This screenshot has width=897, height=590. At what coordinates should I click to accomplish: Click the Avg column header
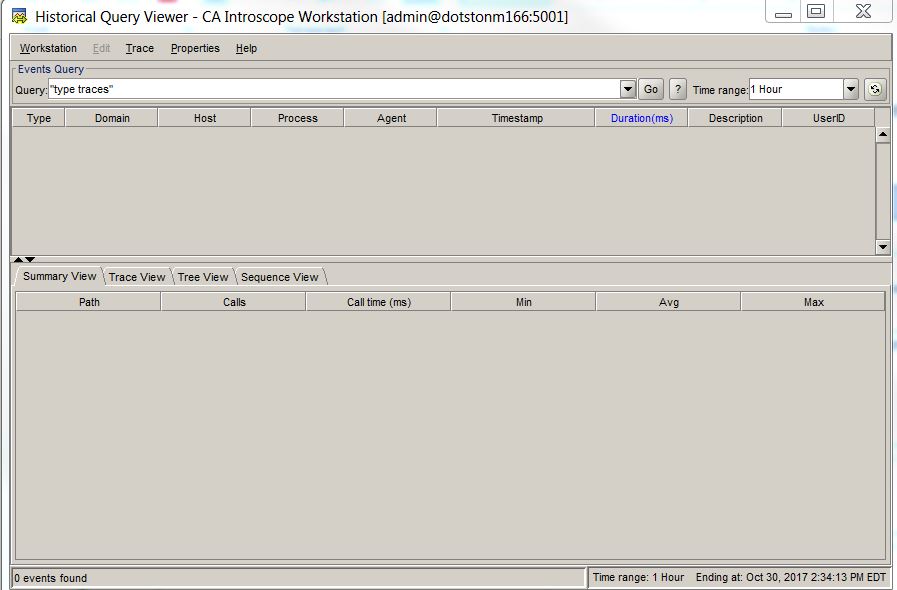point(669,302)
